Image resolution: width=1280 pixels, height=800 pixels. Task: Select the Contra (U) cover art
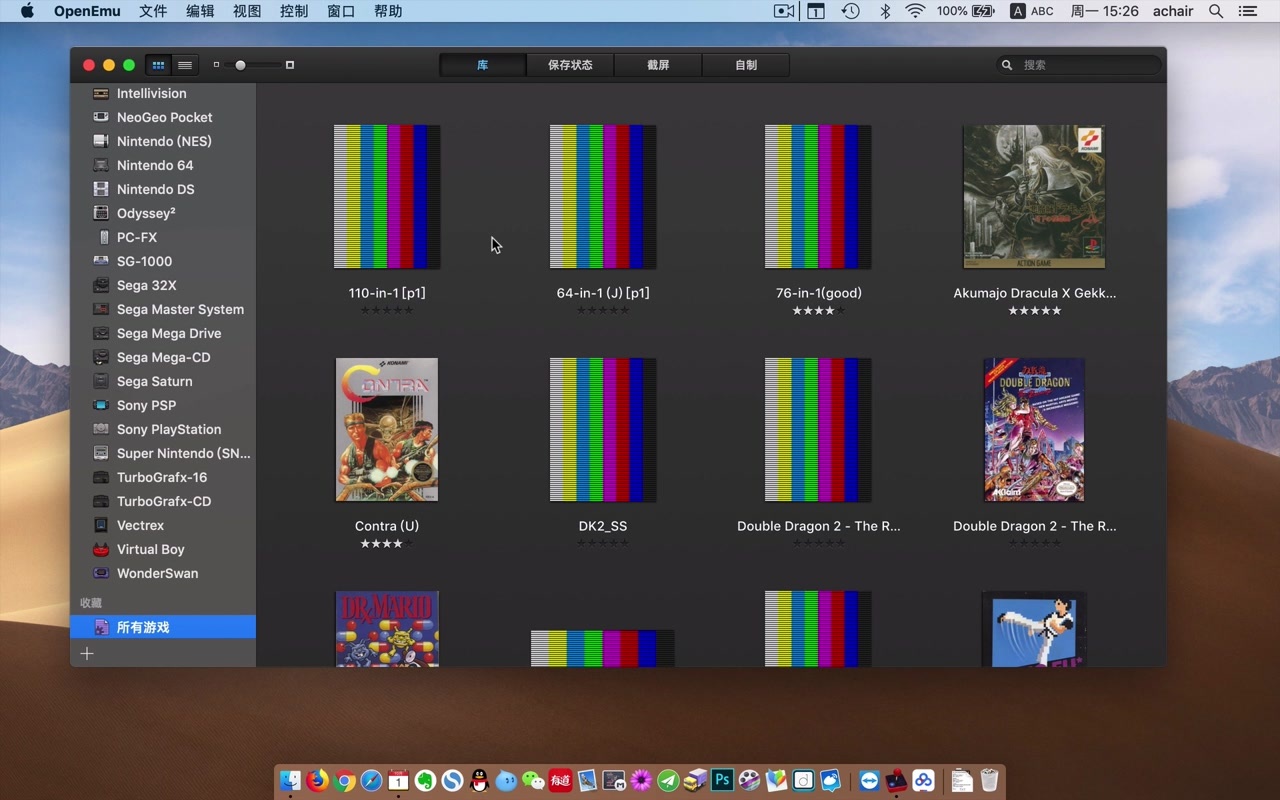pos(387,430)
